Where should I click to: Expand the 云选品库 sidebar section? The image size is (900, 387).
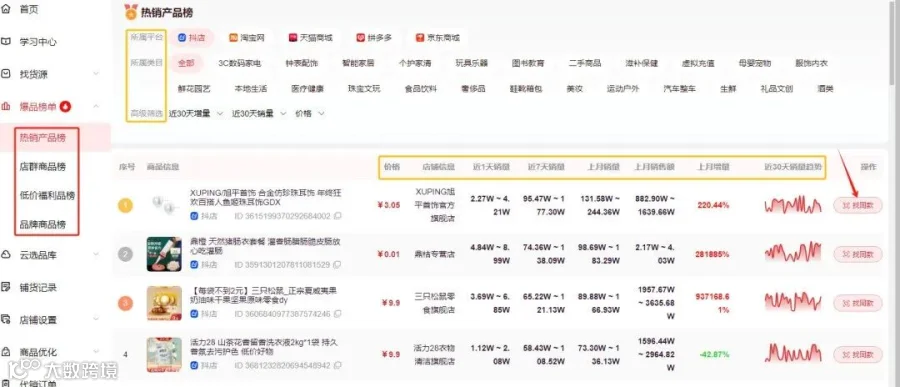pos(96,254)
